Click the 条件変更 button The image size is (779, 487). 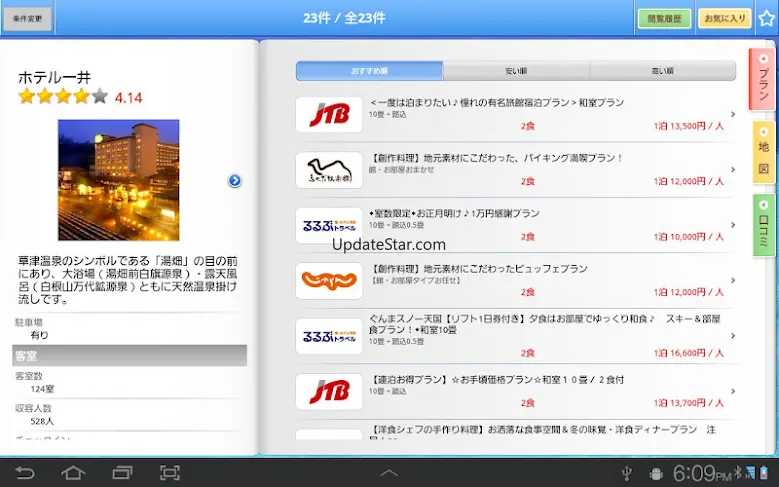27,18
